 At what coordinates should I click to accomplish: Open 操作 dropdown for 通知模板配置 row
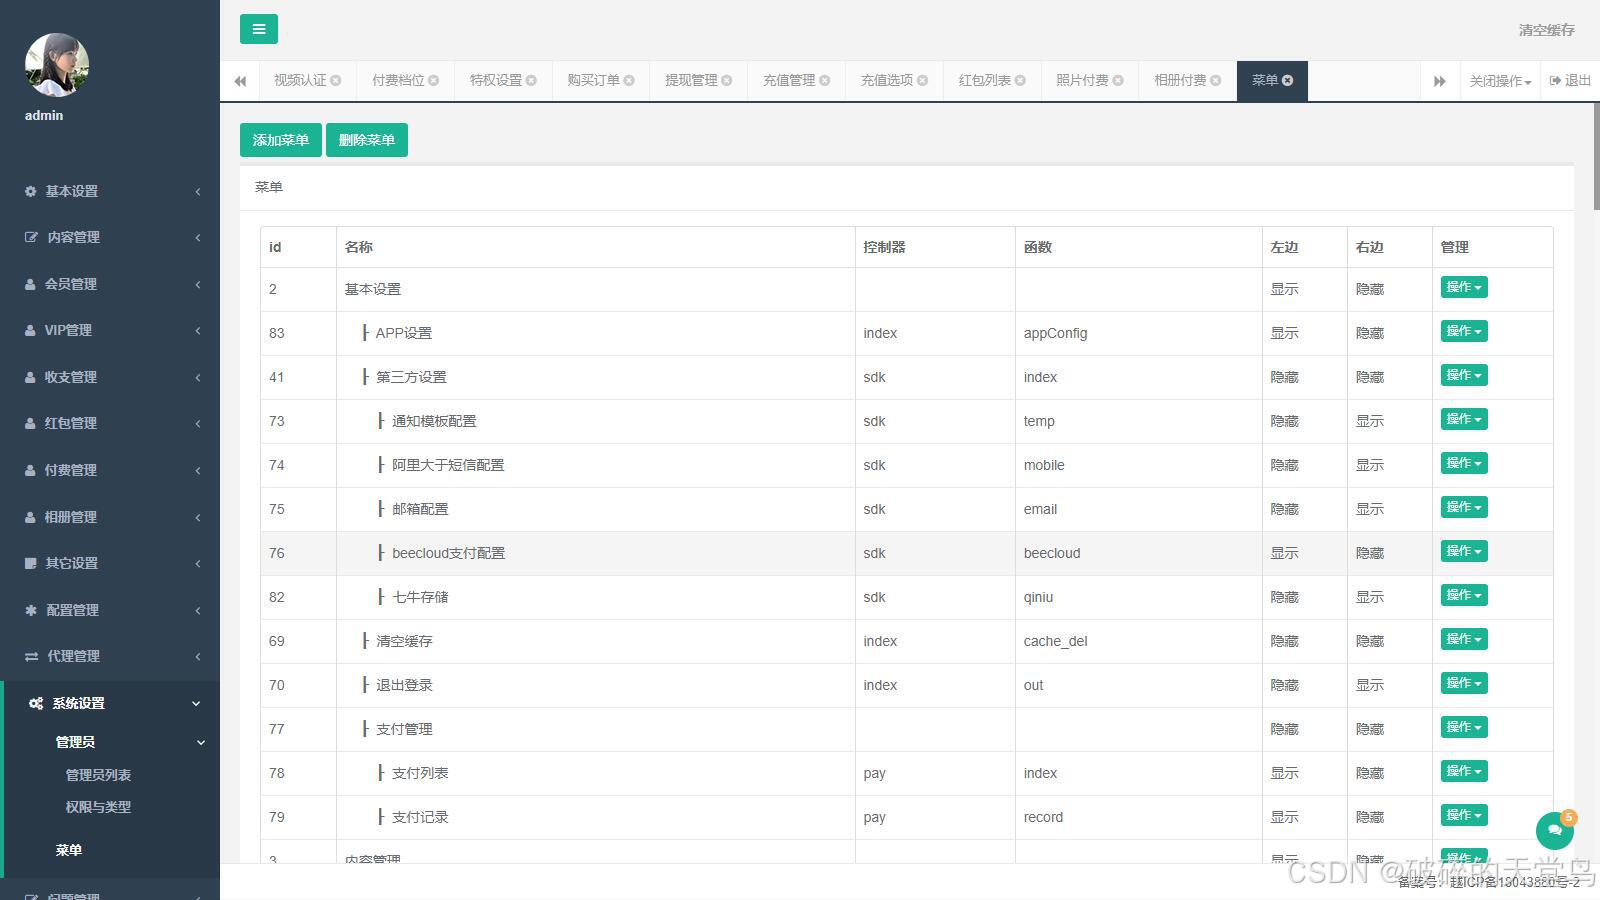[1464, 419]
